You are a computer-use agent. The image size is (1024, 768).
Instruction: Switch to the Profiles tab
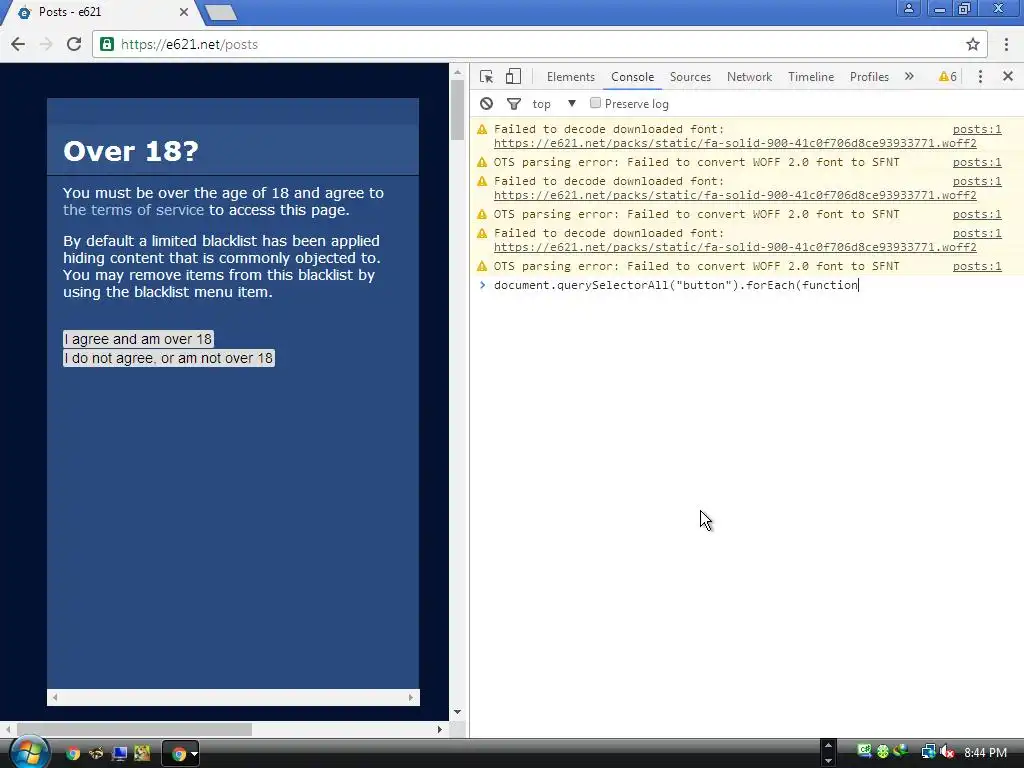tap(869, 76)
